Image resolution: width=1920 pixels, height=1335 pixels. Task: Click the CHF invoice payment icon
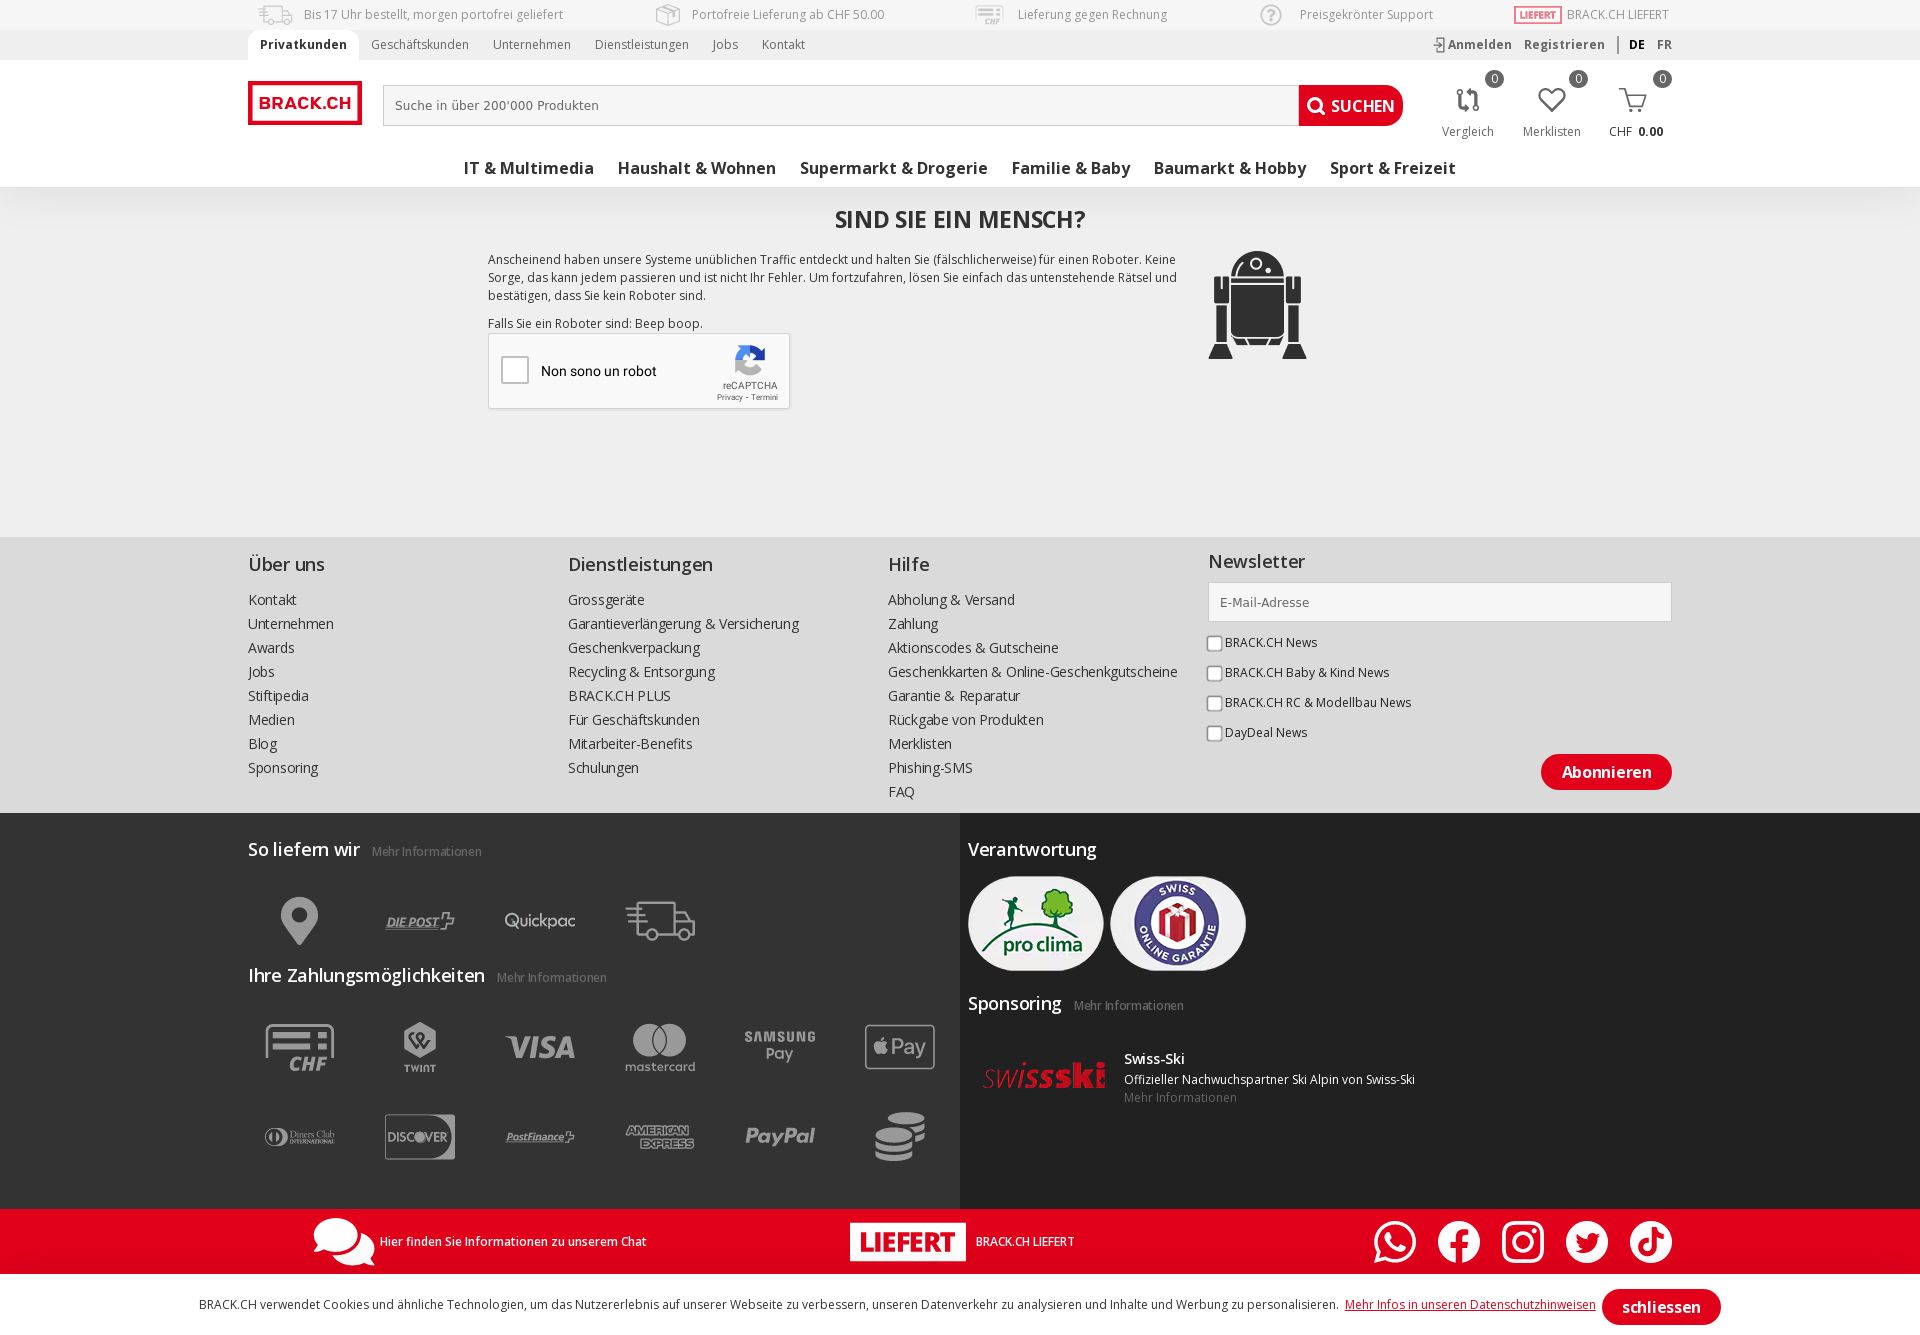click(x=300, y=1047)
